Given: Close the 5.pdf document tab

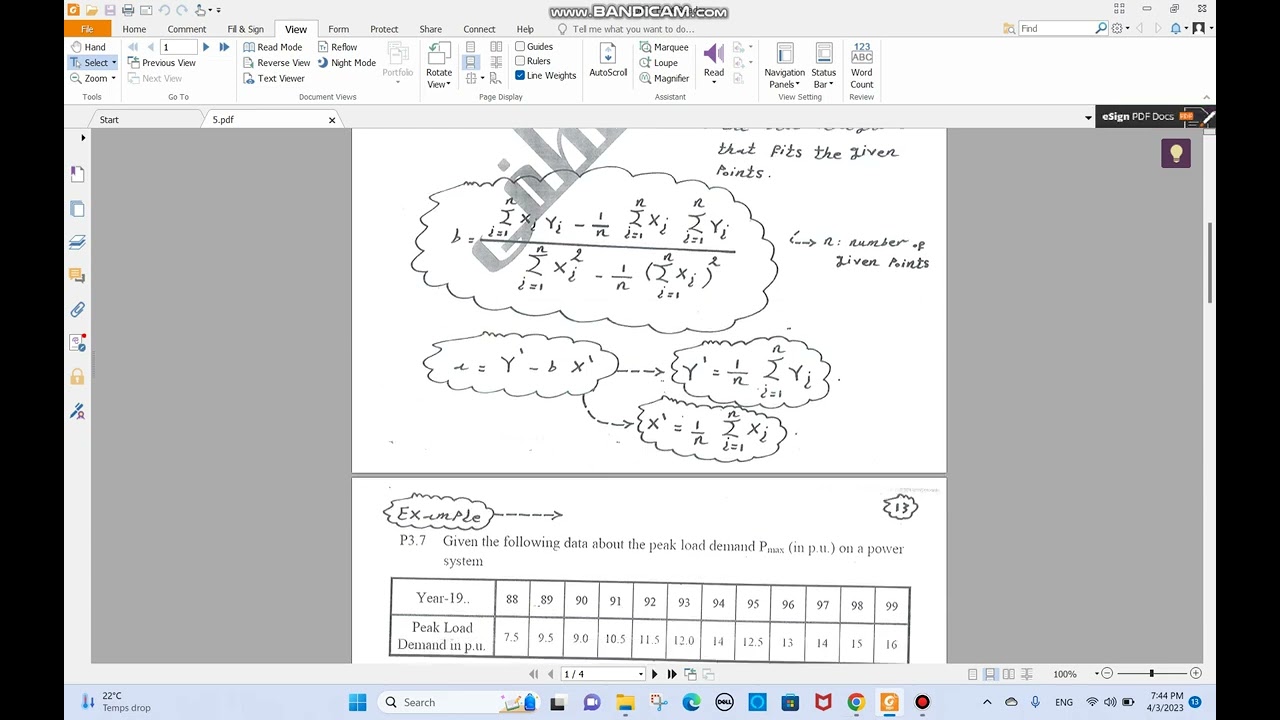Looking at the screenshot, I should tap(332, 120).
